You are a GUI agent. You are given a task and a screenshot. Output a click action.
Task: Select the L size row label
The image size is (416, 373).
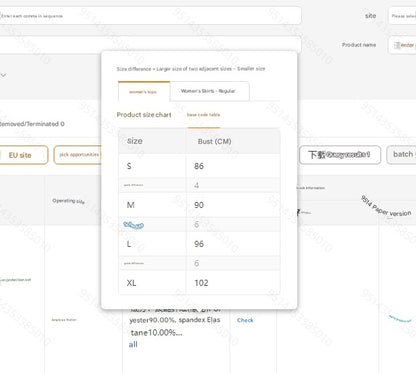click(x=129, y=244)
